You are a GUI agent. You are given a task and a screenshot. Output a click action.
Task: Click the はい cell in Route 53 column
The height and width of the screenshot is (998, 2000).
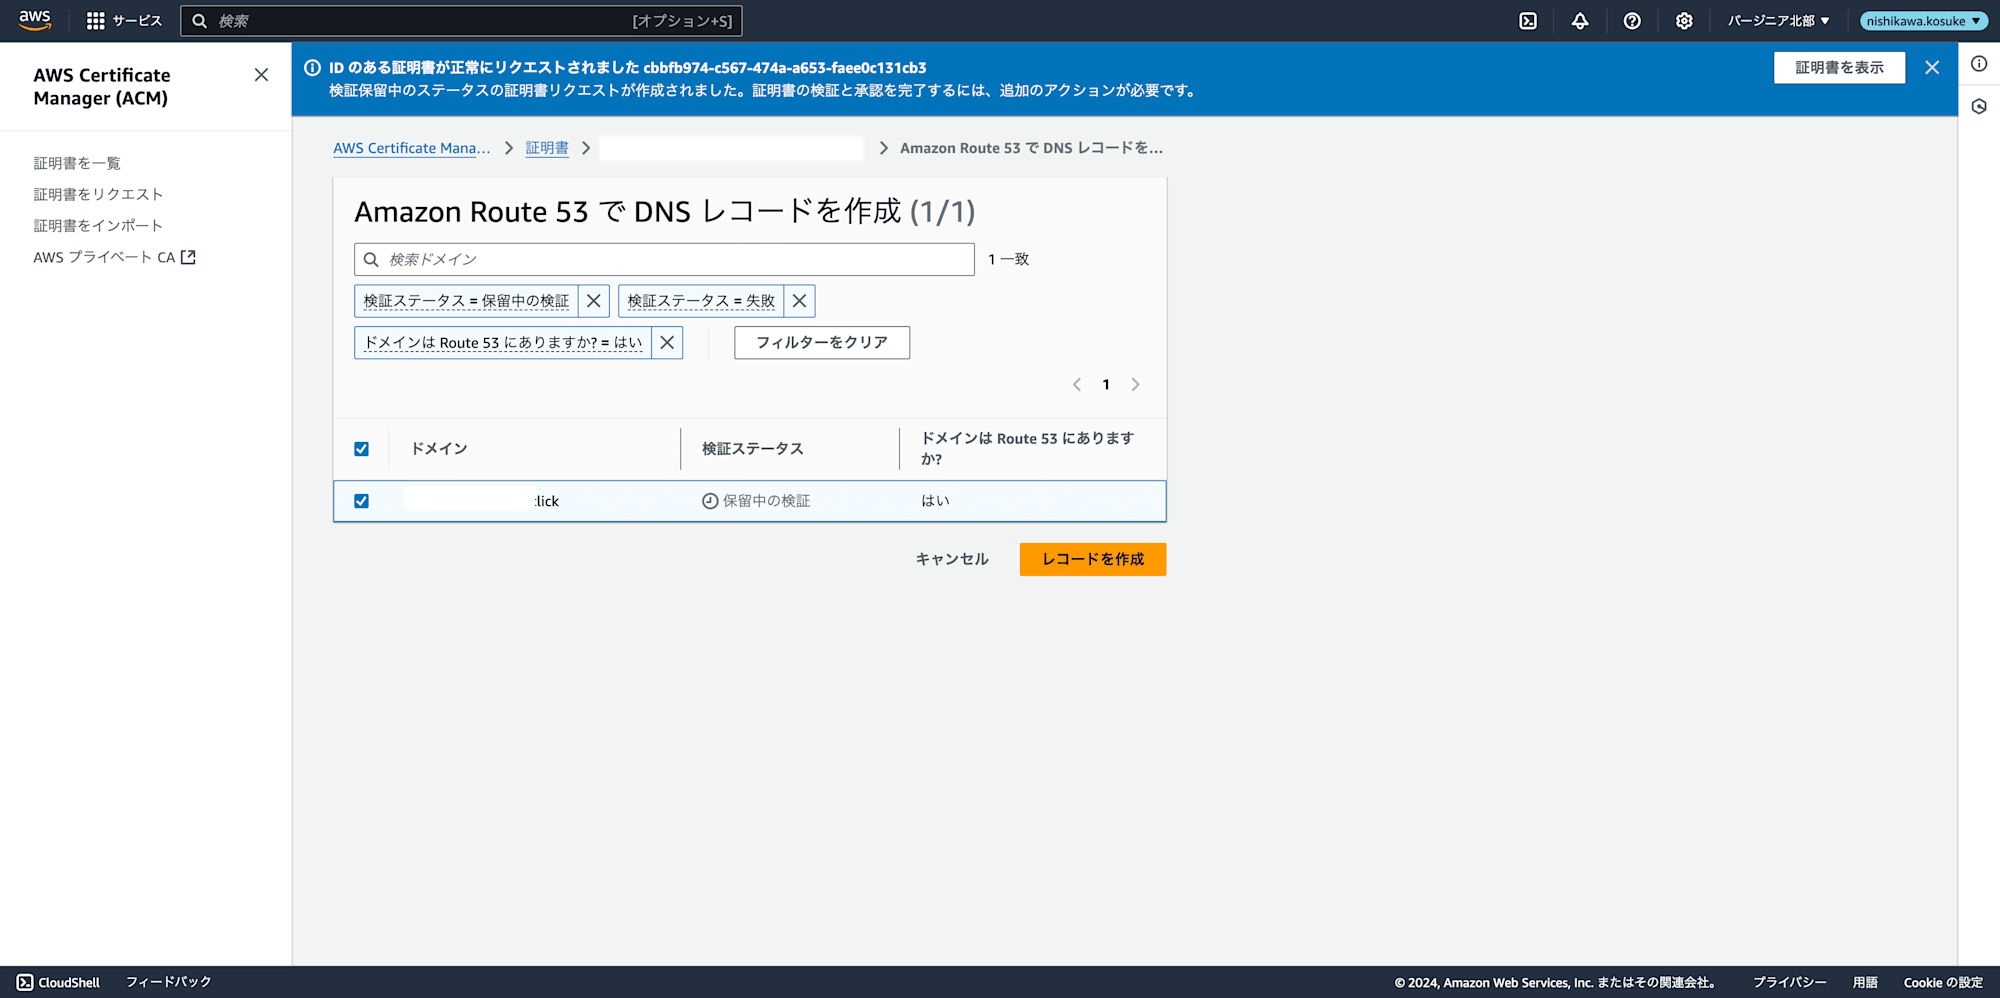click(x=935, y=501)
